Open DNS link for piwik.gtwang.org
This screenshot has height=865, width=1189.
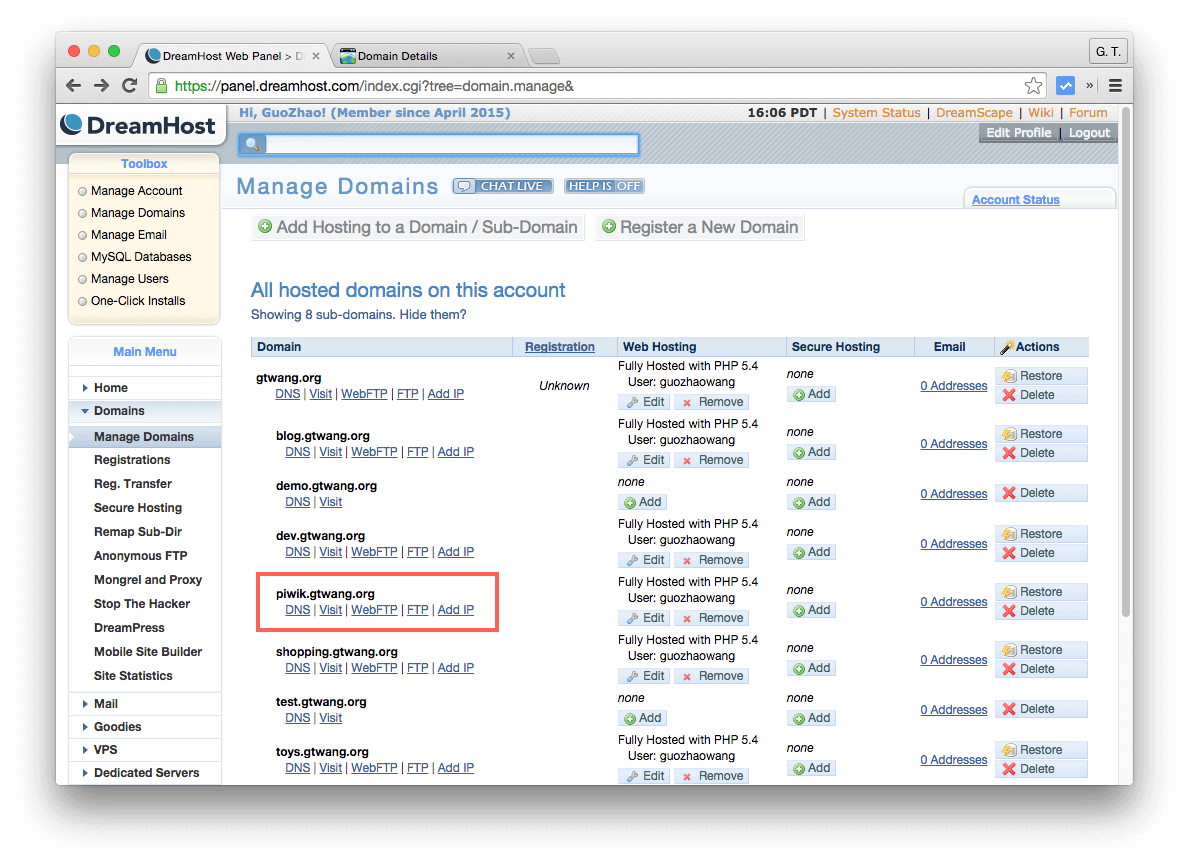tap(297, 610)
